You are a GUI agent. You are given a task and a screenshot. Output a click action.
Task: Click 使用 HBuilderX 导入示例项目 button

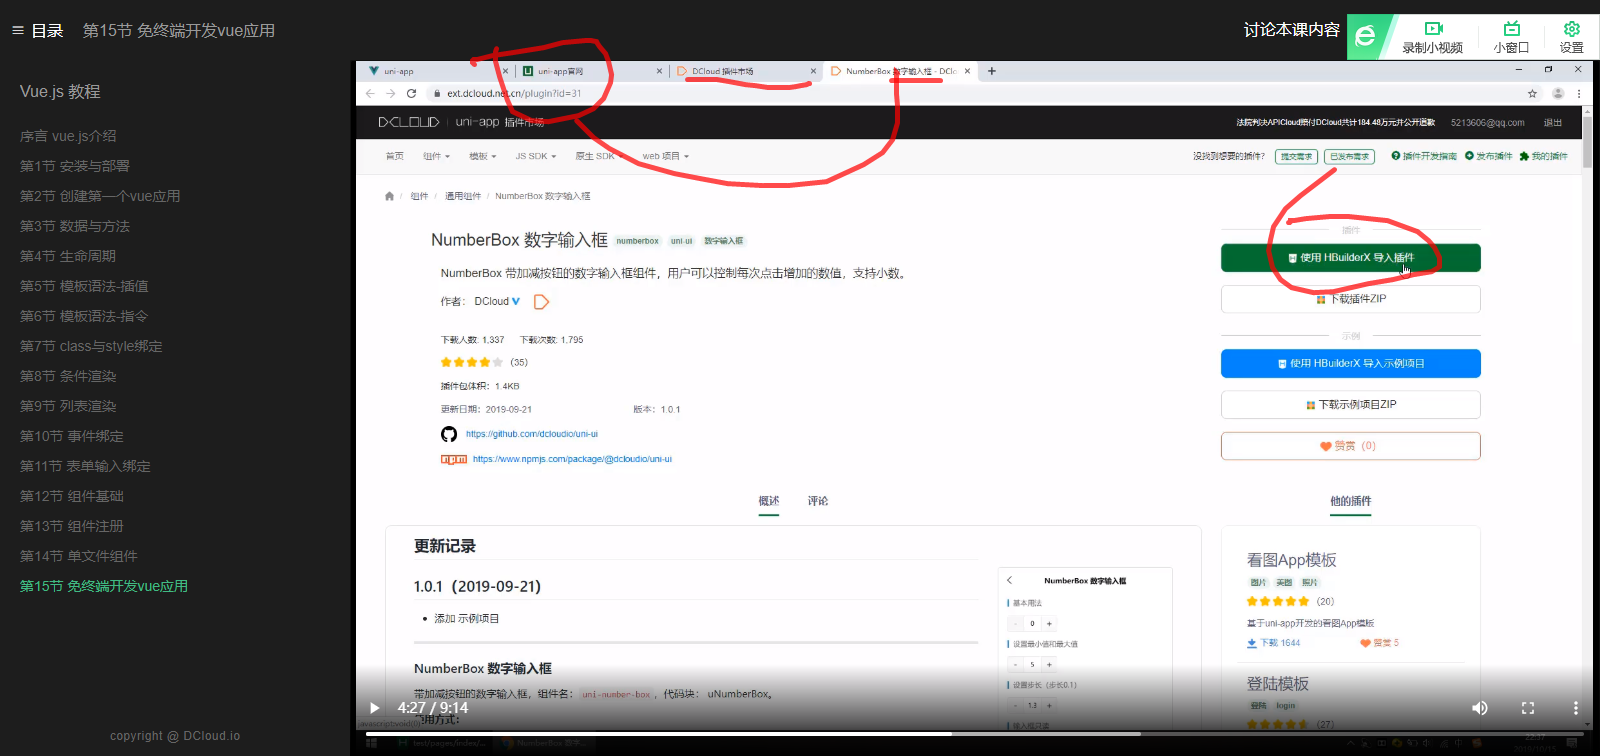point(1351,364)
